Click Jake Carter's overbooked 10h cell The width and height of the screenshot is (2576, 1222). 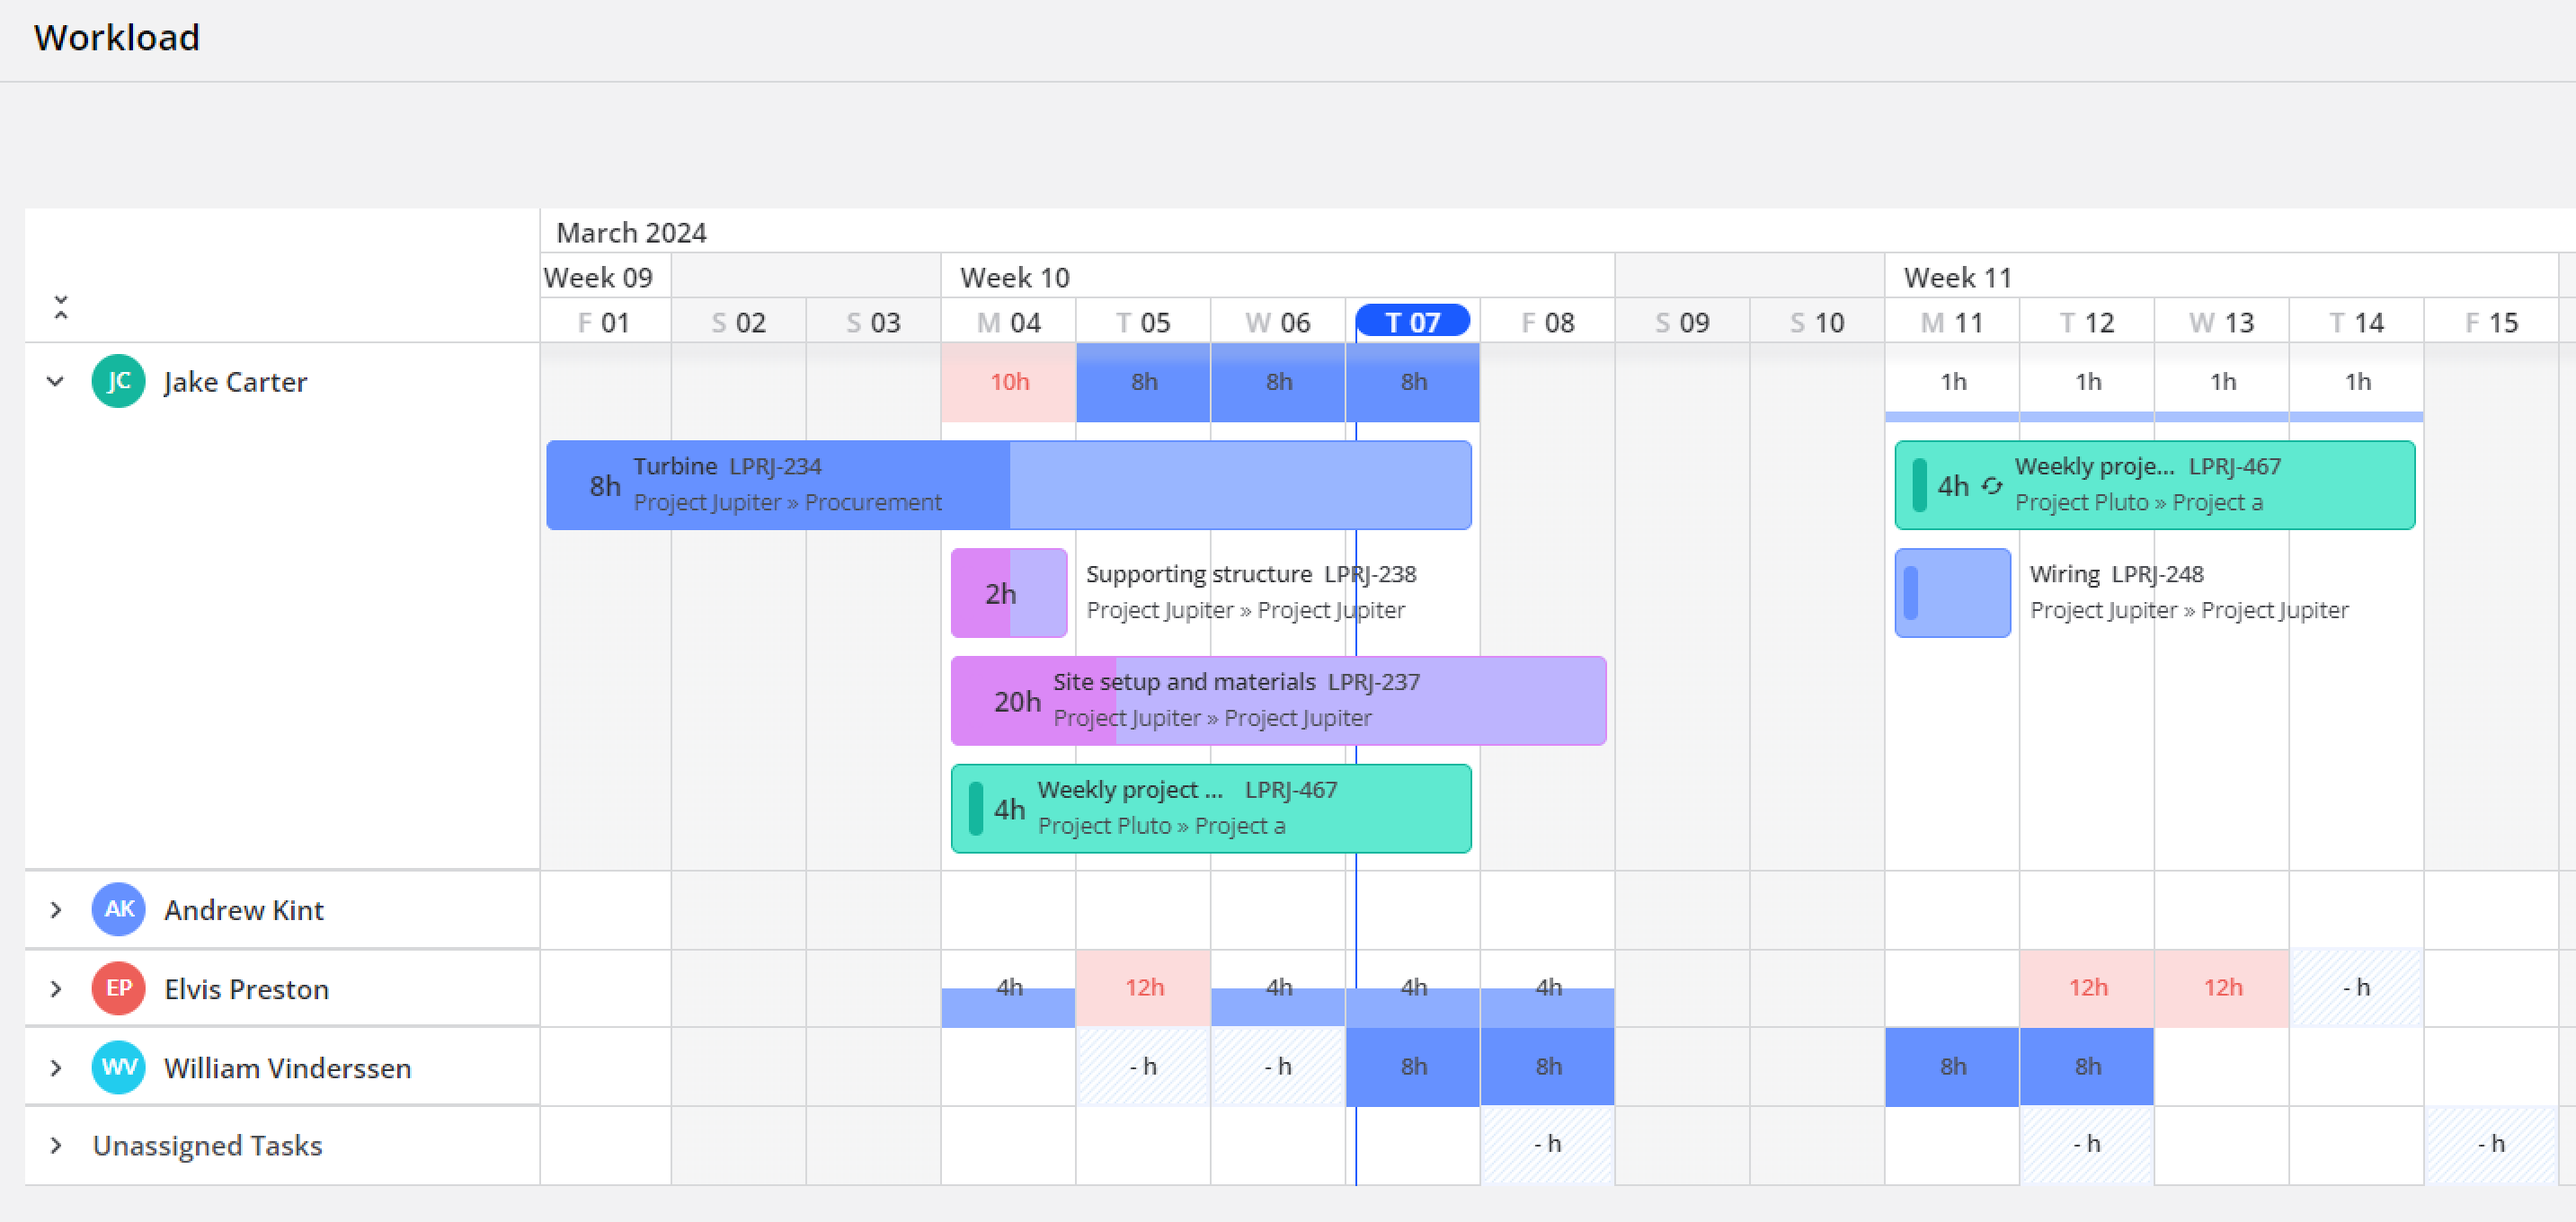(x=1008, y=382)
